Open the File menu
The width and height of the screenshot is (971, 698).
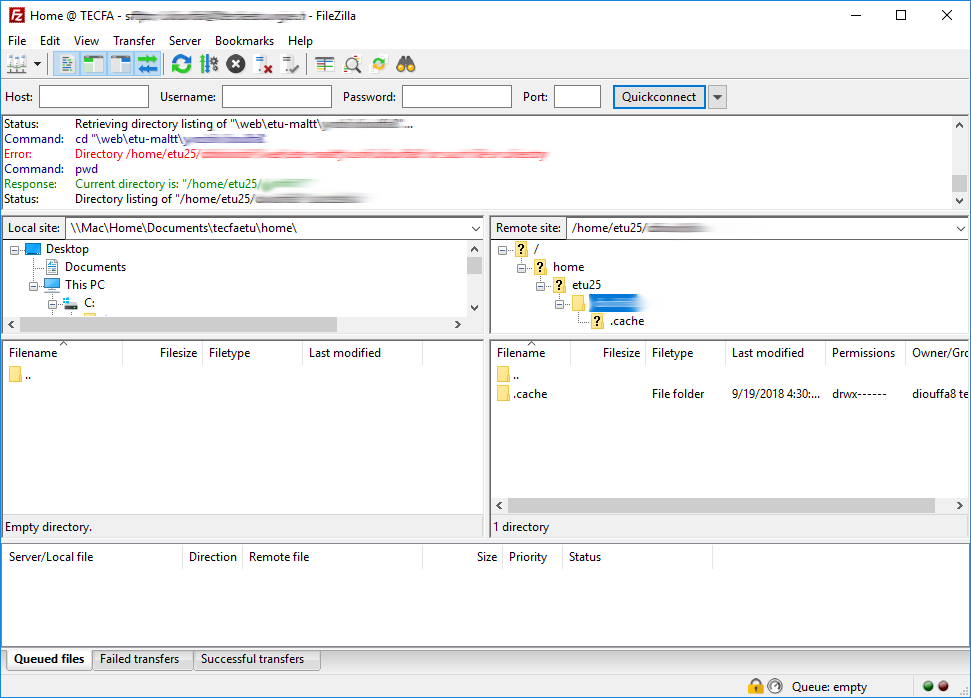pos(17,41)
